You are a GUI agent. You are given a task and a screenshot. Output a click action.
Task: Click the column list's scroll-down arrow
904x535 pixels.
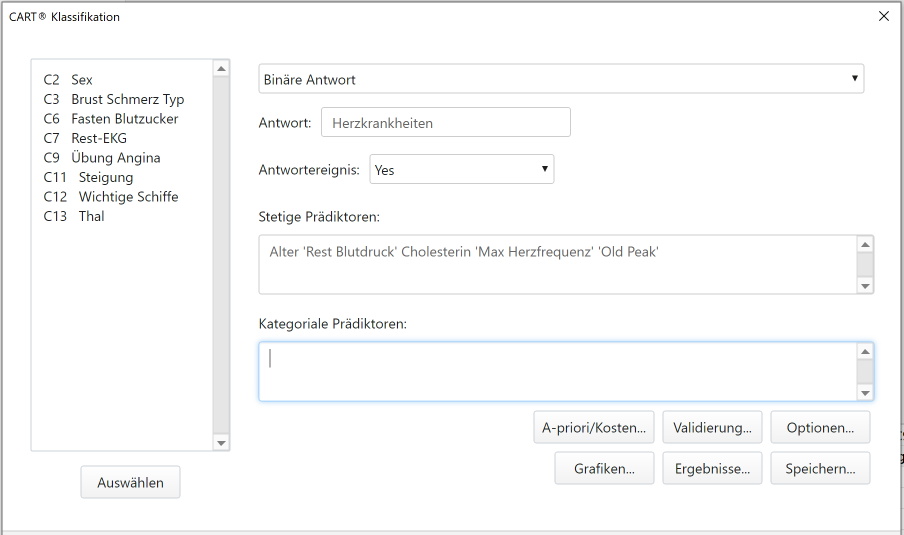tap(221, 443)
